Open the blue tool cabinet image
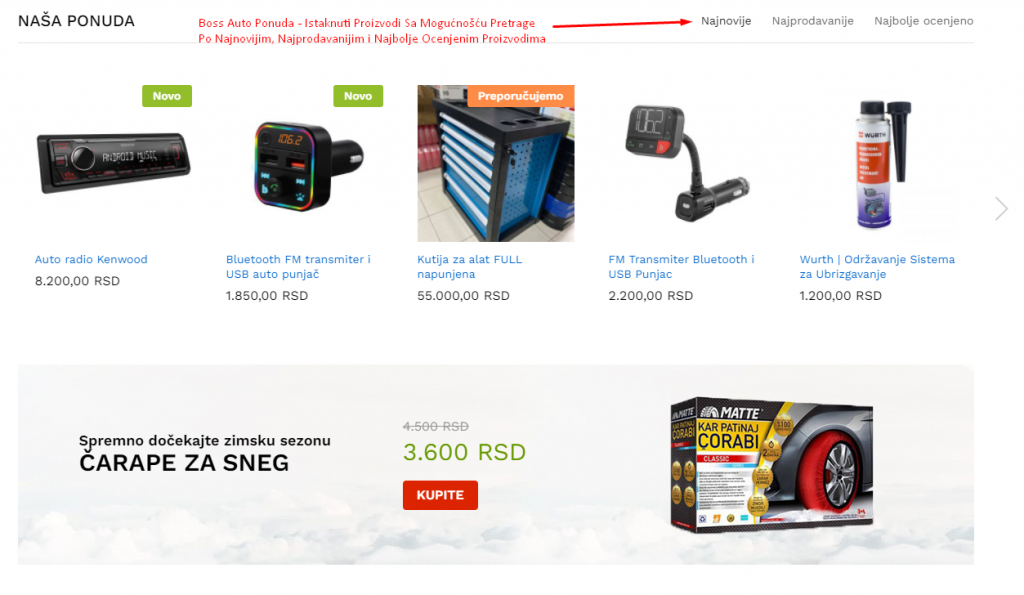The height and width of the screenshot is (595, 1024). click(496, 163)
